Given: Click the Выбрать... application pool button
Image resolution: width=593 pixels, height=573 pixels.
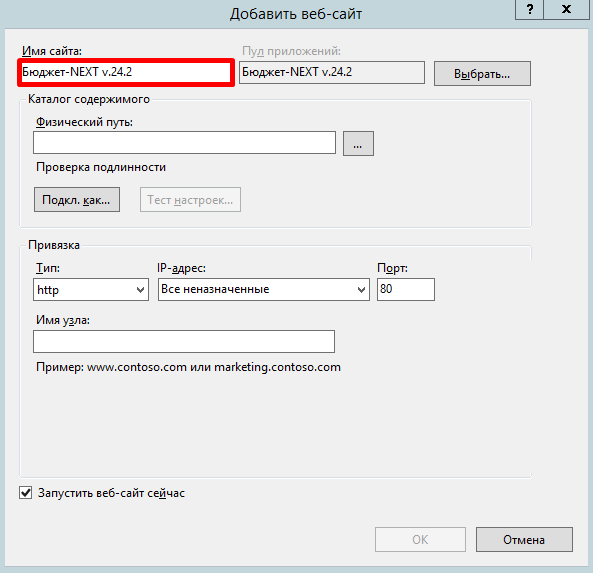Looking at the screenshot, I should (x=482, y=73).
